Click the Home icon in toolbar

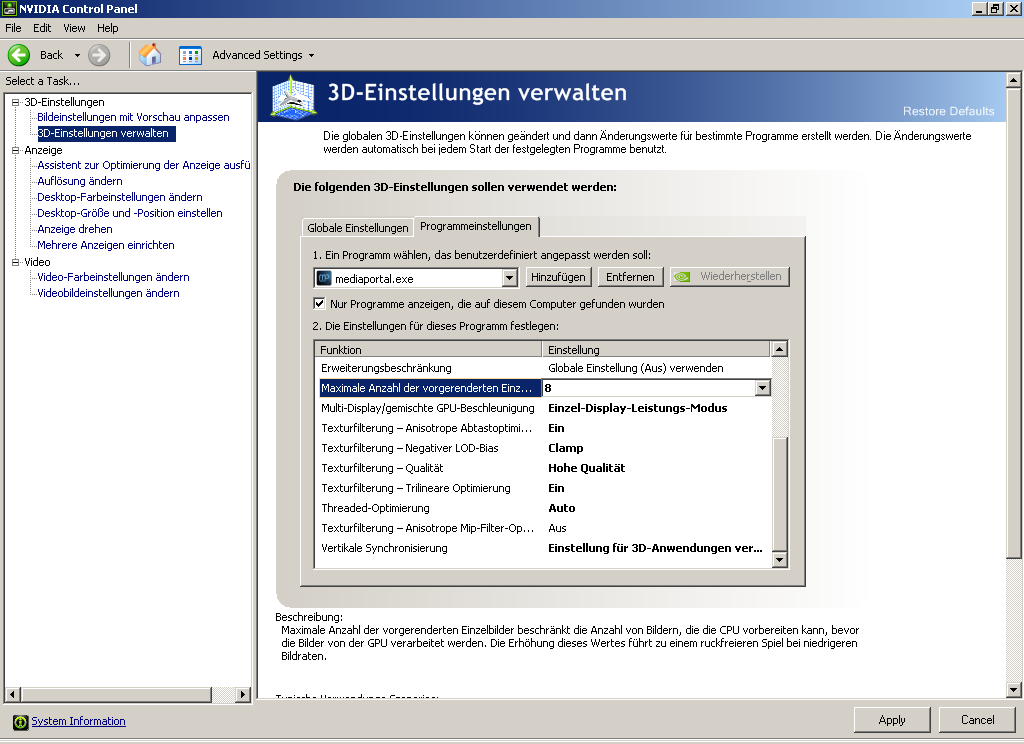[150, 55]
